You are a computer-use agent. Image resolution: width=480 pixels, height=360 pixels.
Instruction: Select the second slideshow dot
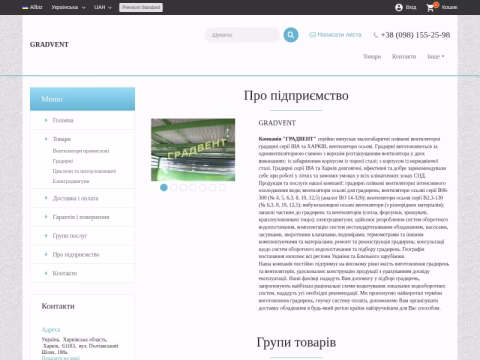pos(173,188)
